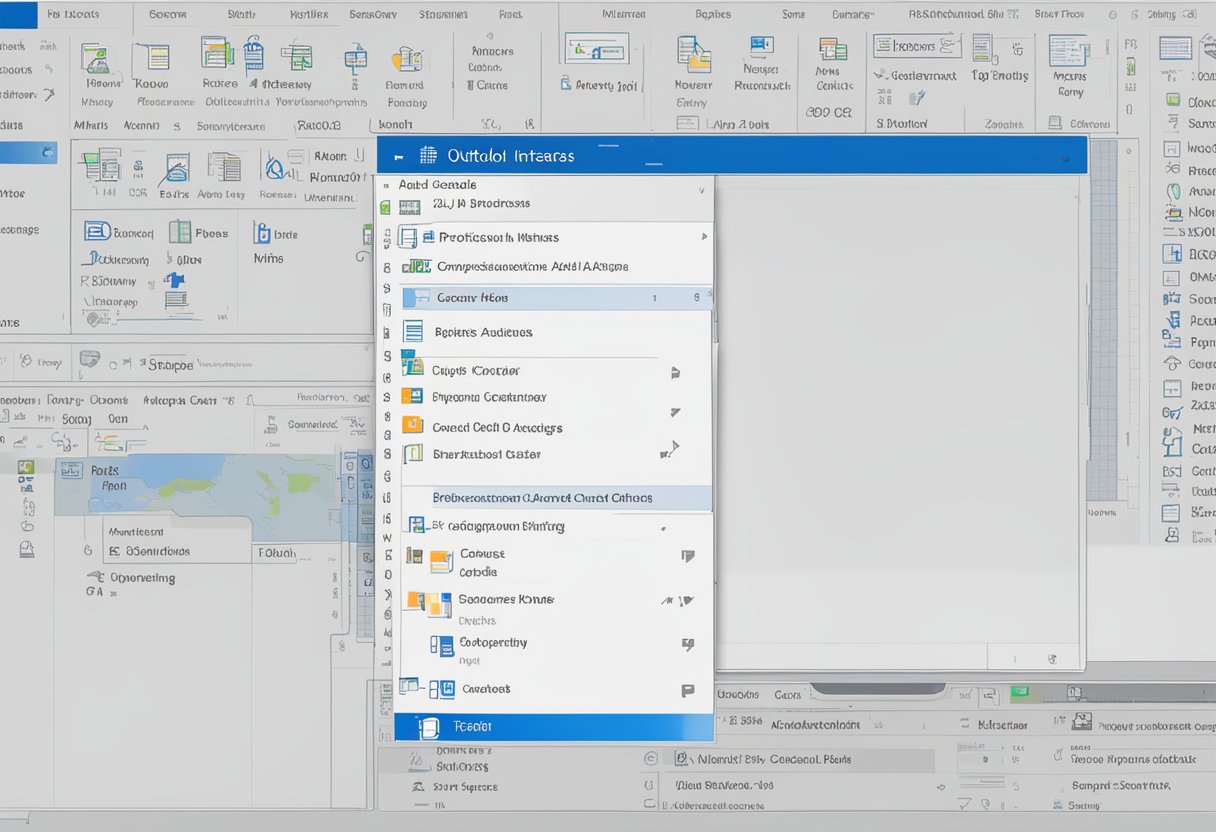Click the vertical scrollbar beside the dropdown menu
Viewport: 1216px width, 832px height.
point(715,400)
